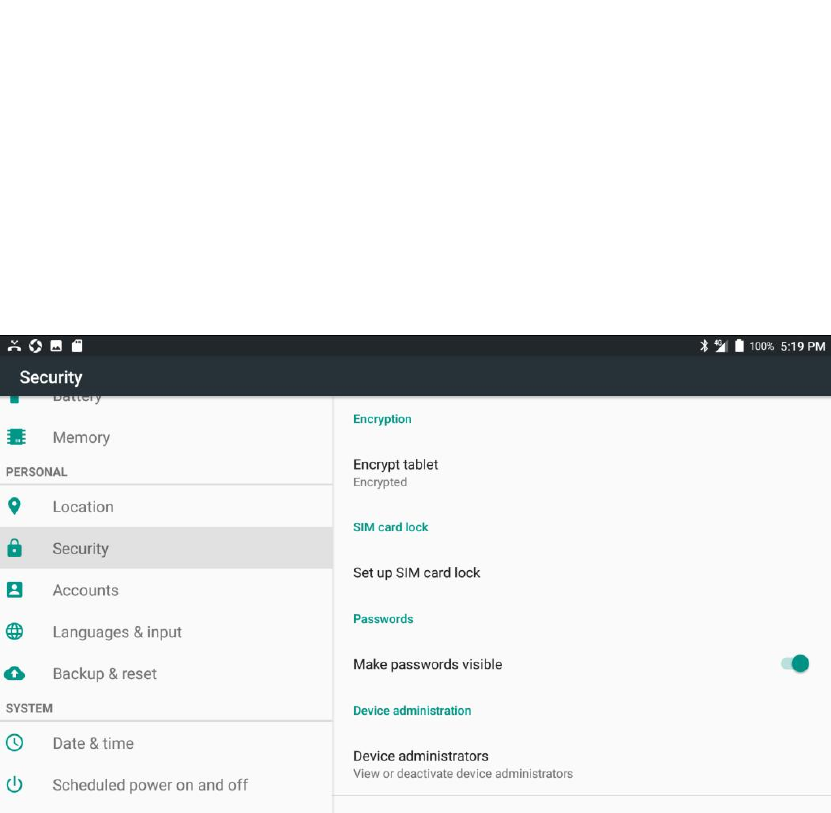Image resolution: width=831 pixels, height=813 pixels.
Task: Tap the image notification status icon
Action: point(56,346)
